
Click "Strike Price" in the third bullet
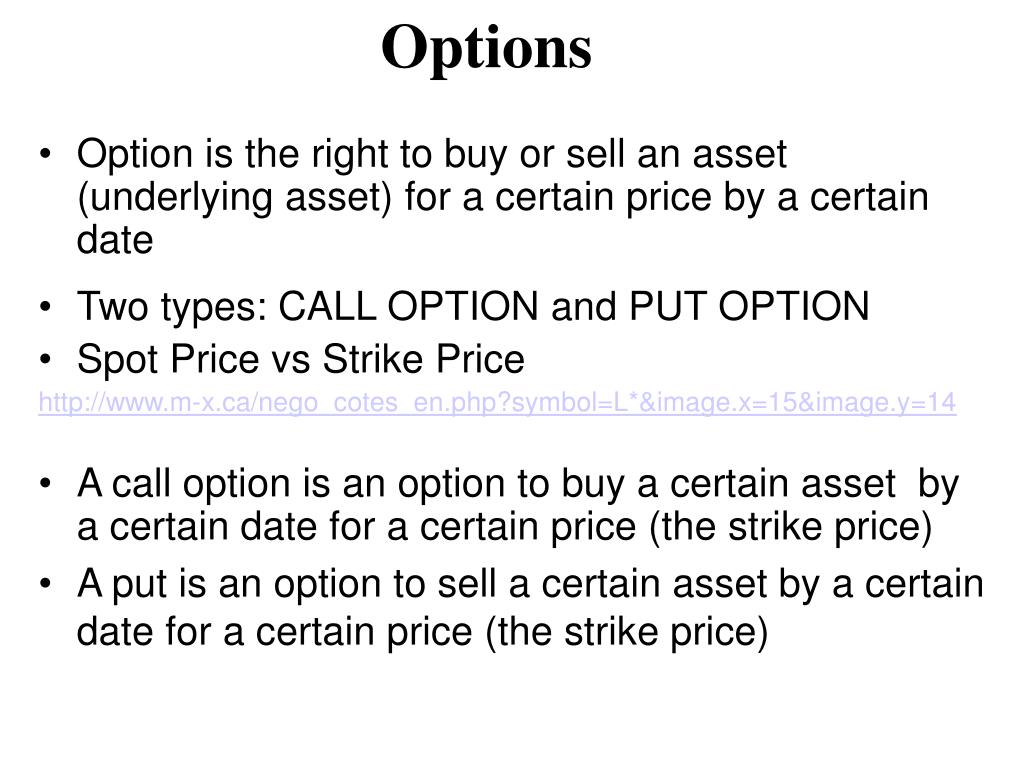pos(424,359)
